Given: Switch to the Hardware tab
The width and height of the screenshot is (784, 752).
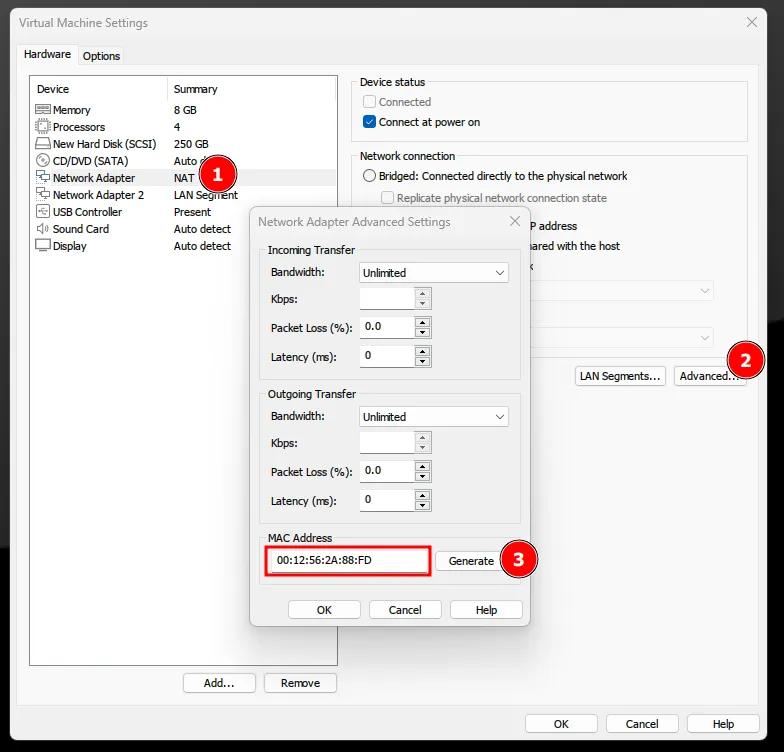Looking at the screenshot, I should (47, 54).
